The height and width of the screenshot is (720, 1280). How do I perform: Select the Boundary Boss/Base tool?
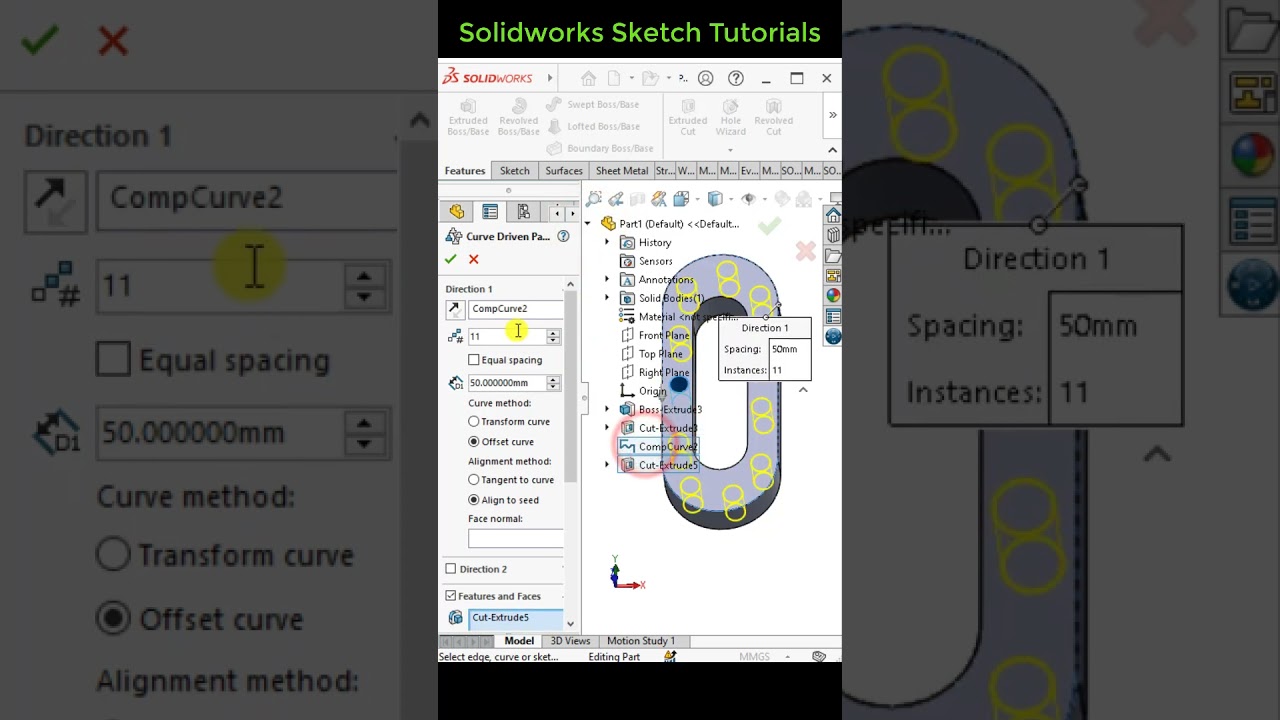599,148
